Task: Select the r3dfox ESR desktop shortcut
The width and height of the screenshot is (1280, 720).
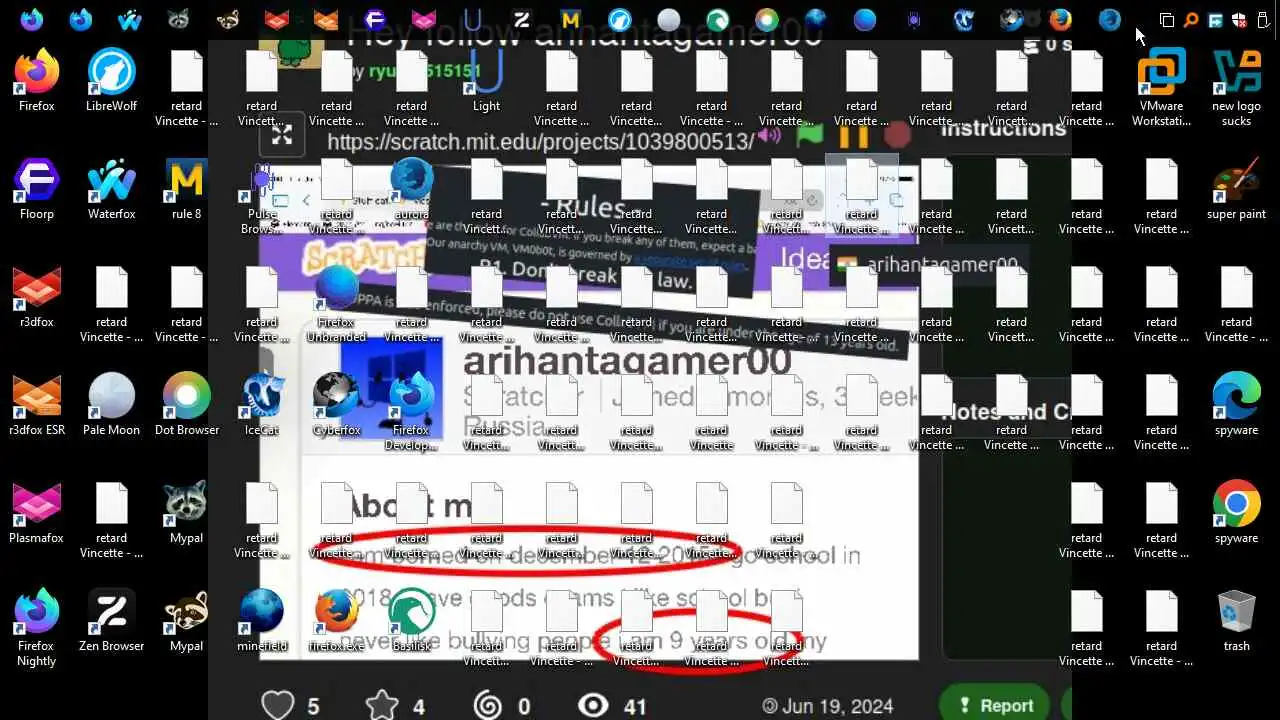Action: 36,404
